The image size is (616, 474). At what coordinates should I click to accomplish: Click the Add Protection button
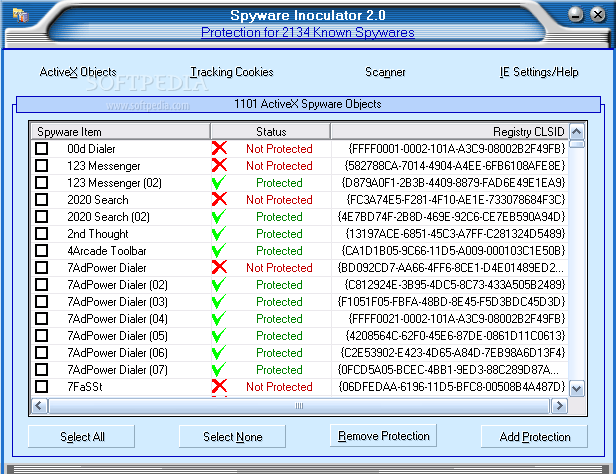tap(534, 436)
